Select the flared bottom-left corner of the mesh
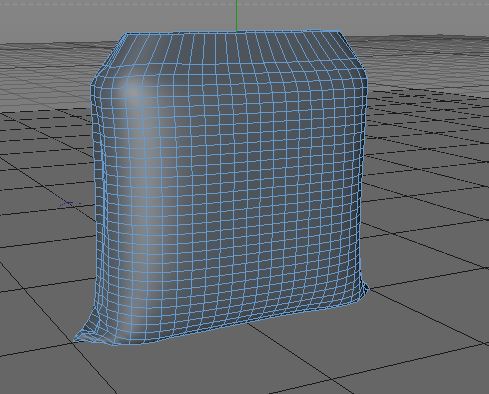This screenshot has height=394, width=489. coord(87,333)
